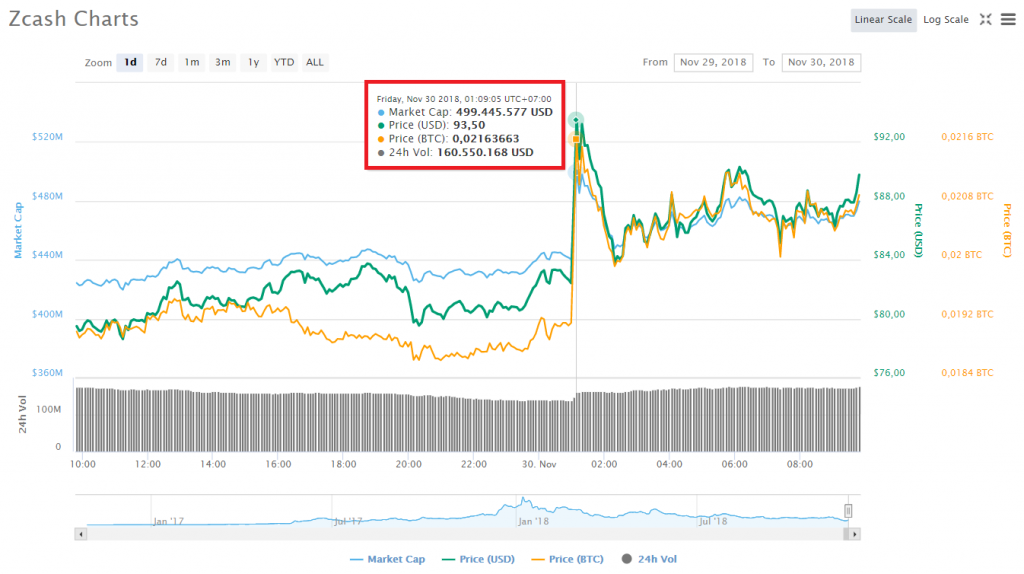Screen dimensions: 1024x574
Task: Click the vertical Price (USD) axis title
Action: tap(918, 231)
